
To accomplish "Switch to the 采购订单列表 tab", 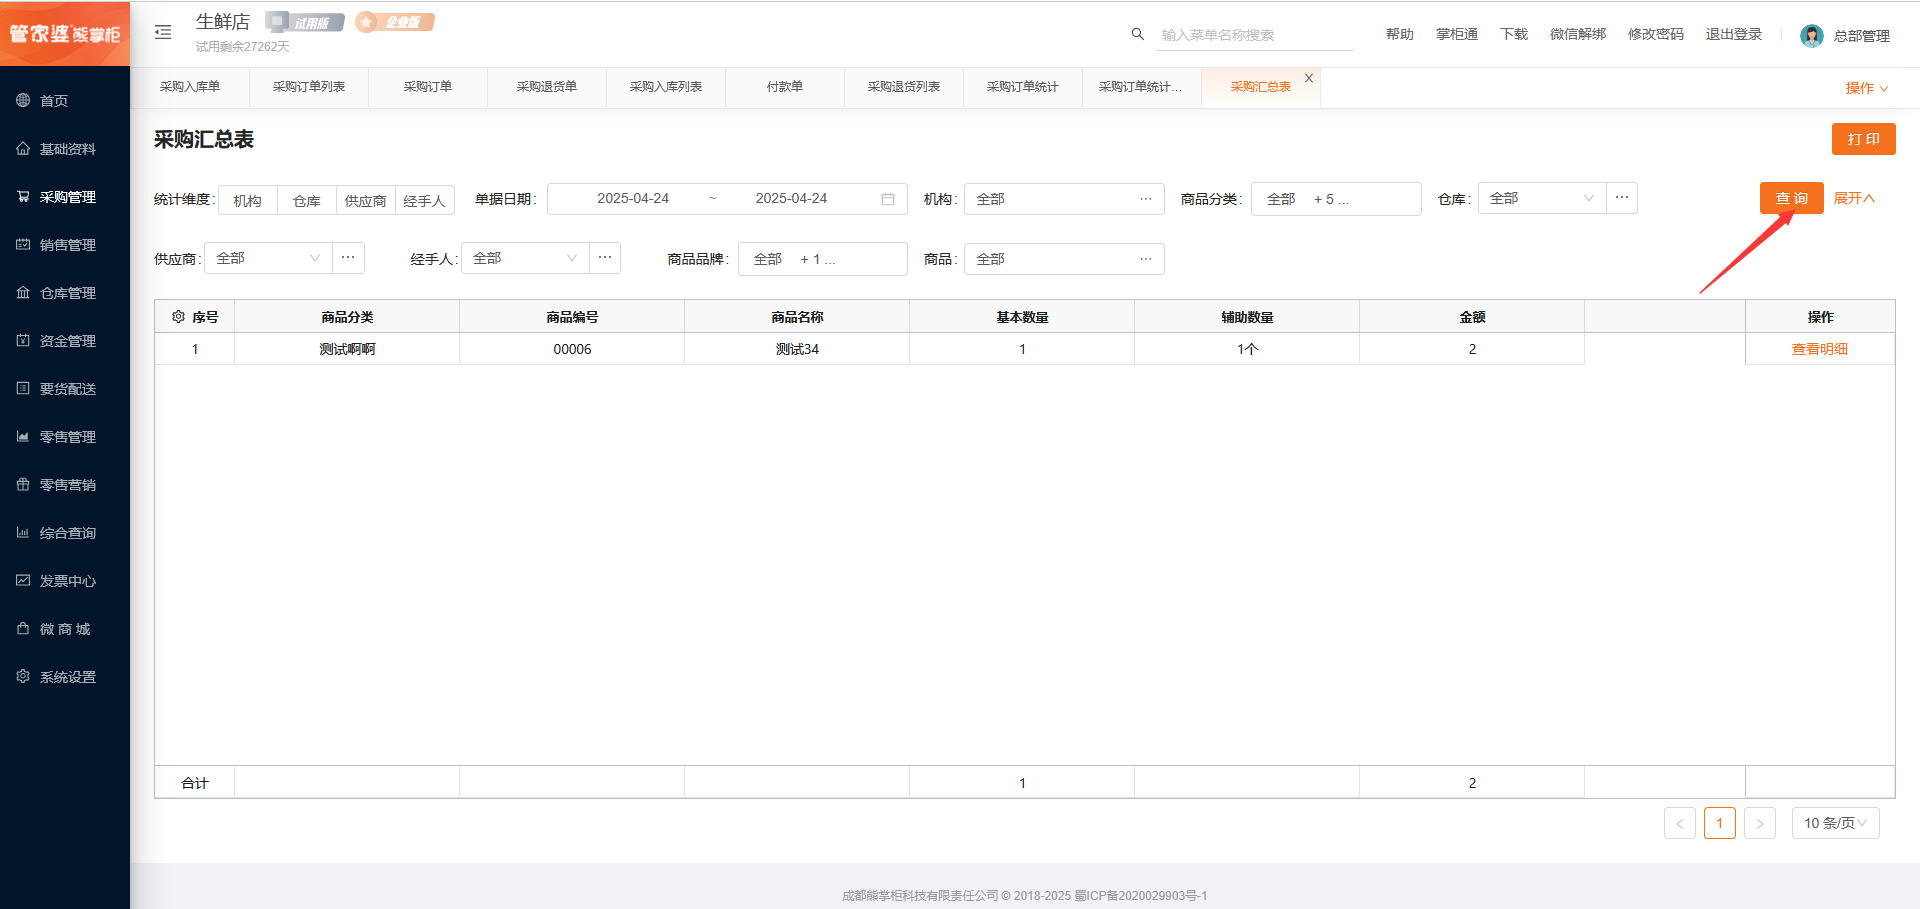I will (309, 87).
